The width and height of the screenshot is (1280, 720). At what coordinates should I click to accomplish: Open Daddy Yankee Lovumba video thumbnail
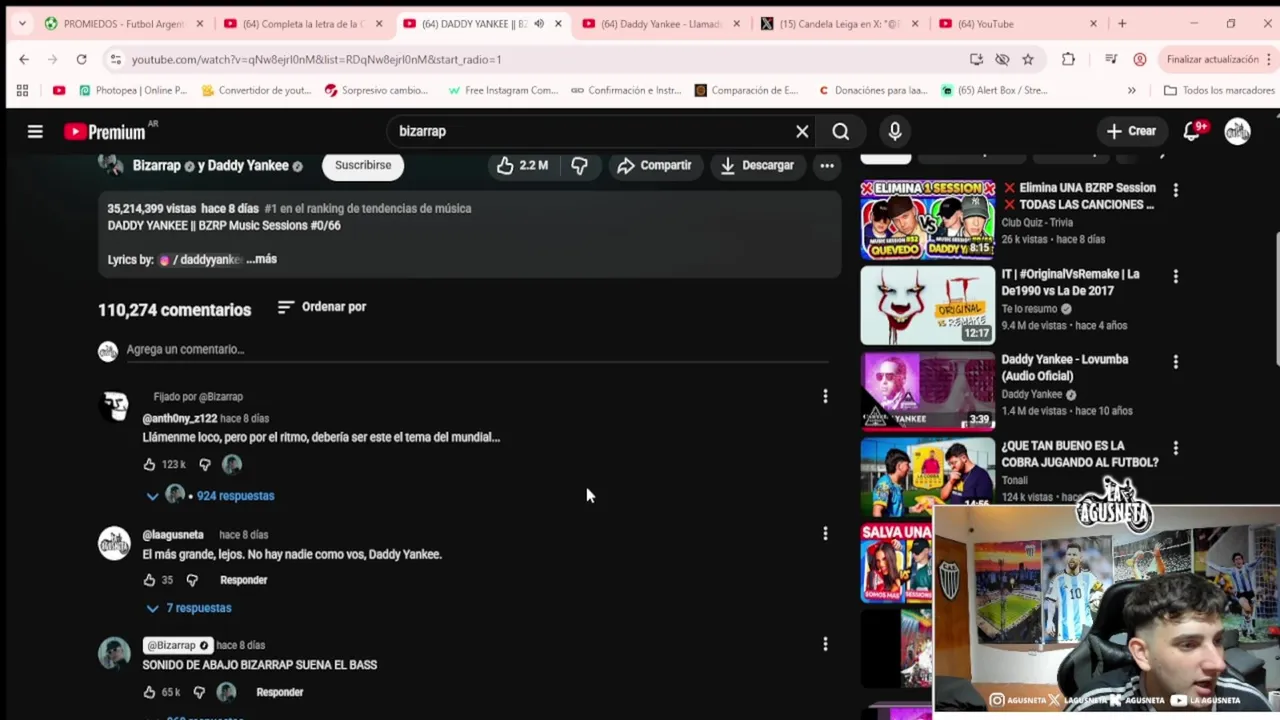[x=928, y=391]
